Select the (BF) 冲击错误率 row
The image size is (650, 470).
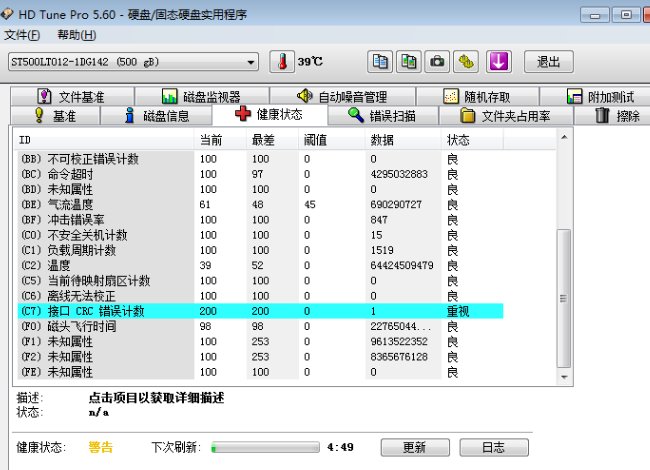pyautogui.click(x=260, y=220)
